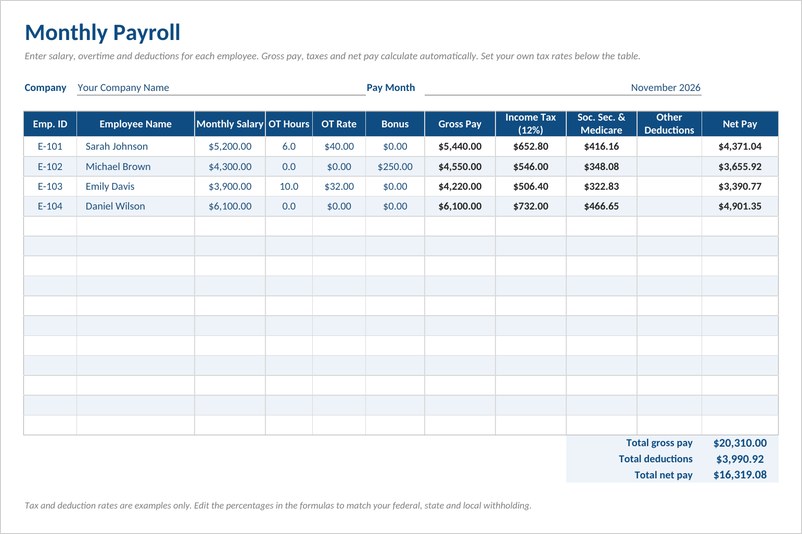Click the $3,390.77 net pay cell
The height and width of the screenshot is (534, 802).
tap(740, 187)
